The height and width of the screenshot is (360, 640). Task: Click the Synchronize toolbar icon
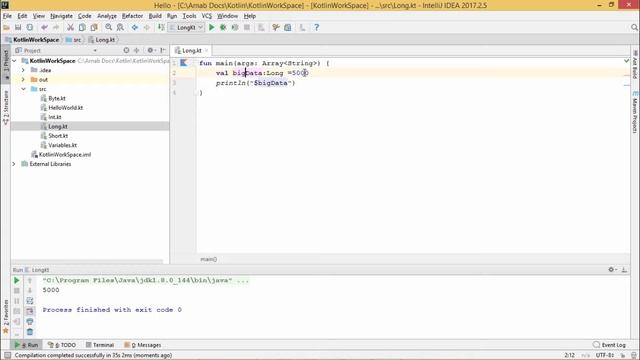[x=30, y=27]
